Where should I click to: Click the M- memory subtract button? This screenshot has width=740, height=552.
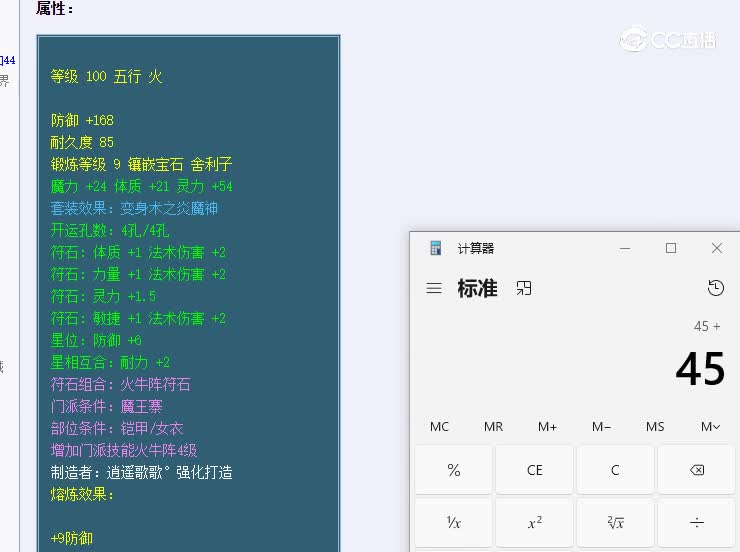click(601, 427)
